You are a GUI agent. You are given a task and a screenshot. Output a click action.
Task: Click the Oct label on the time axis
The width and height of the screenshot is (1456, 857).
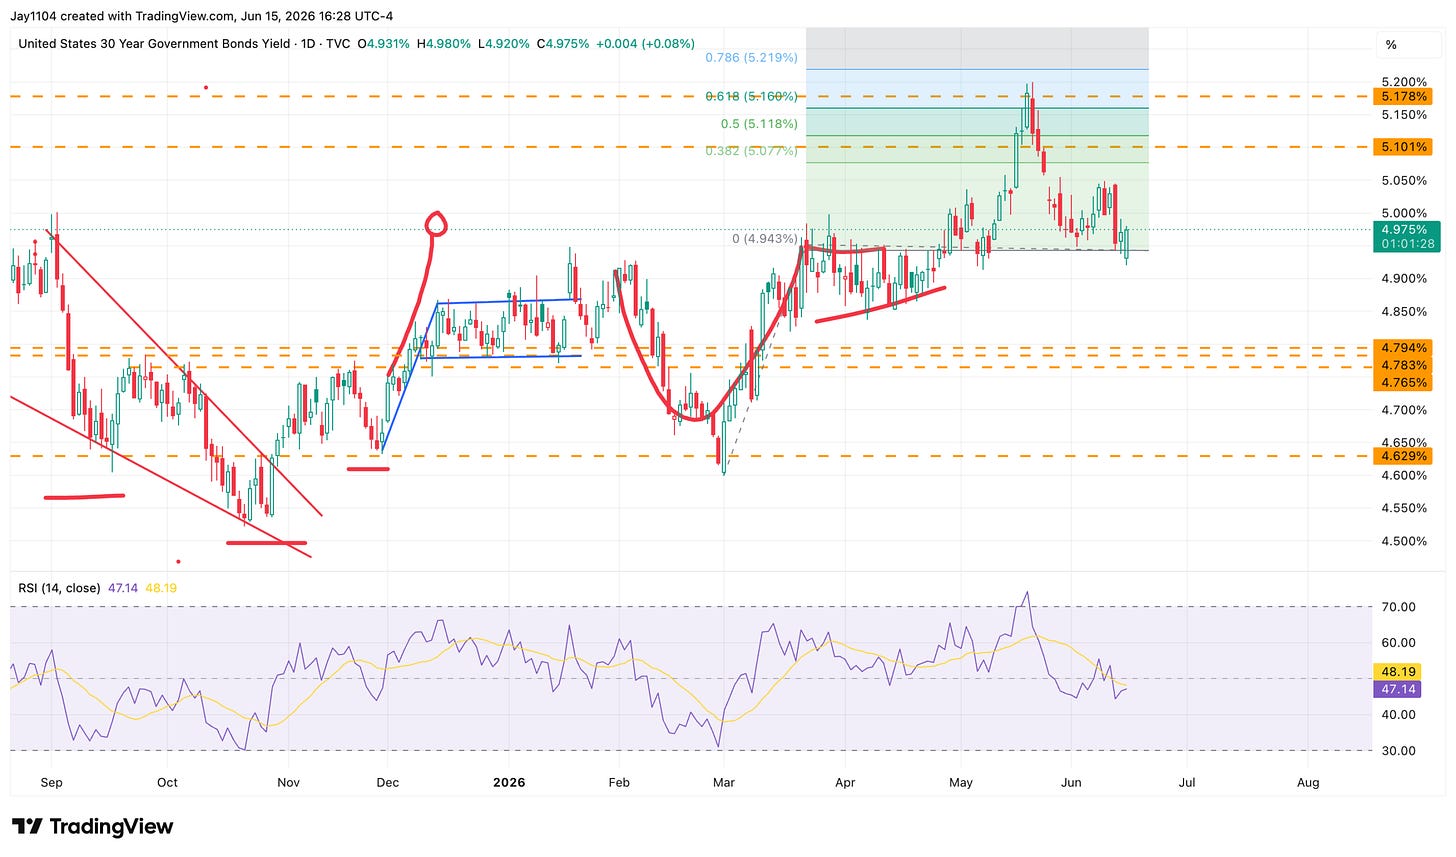167,782
